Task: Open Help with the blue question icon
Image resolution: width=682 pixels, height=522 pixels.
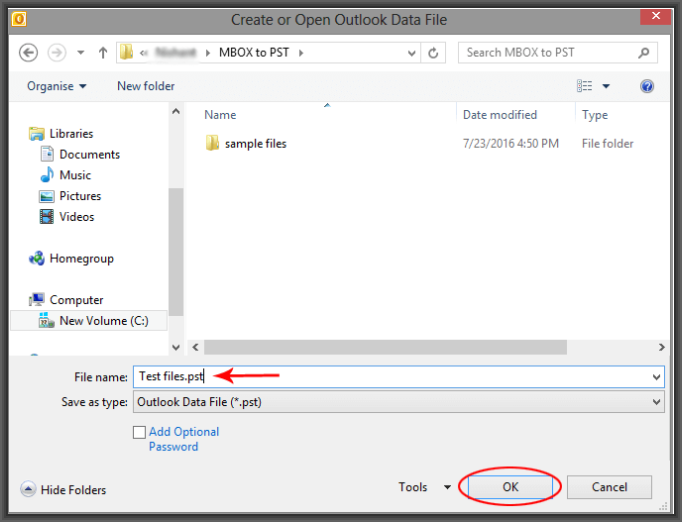Action: [x=647, y=86]
